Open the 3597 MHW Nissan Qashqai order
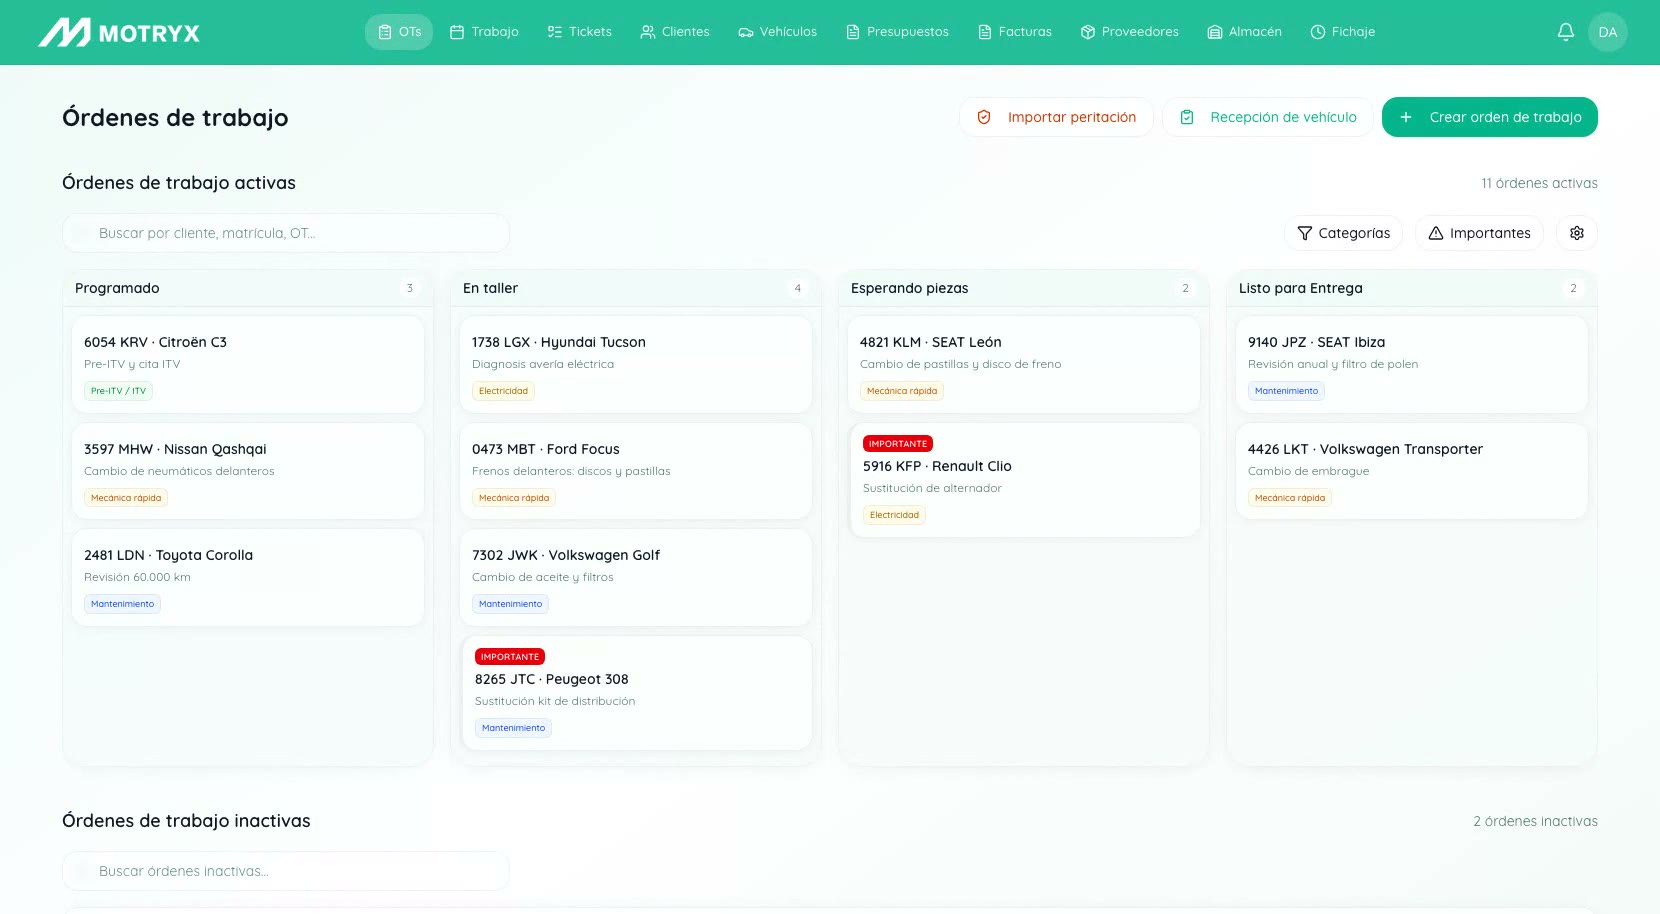Image resolution: width=1660 pixels, height=914 pixels. (248, 471)
